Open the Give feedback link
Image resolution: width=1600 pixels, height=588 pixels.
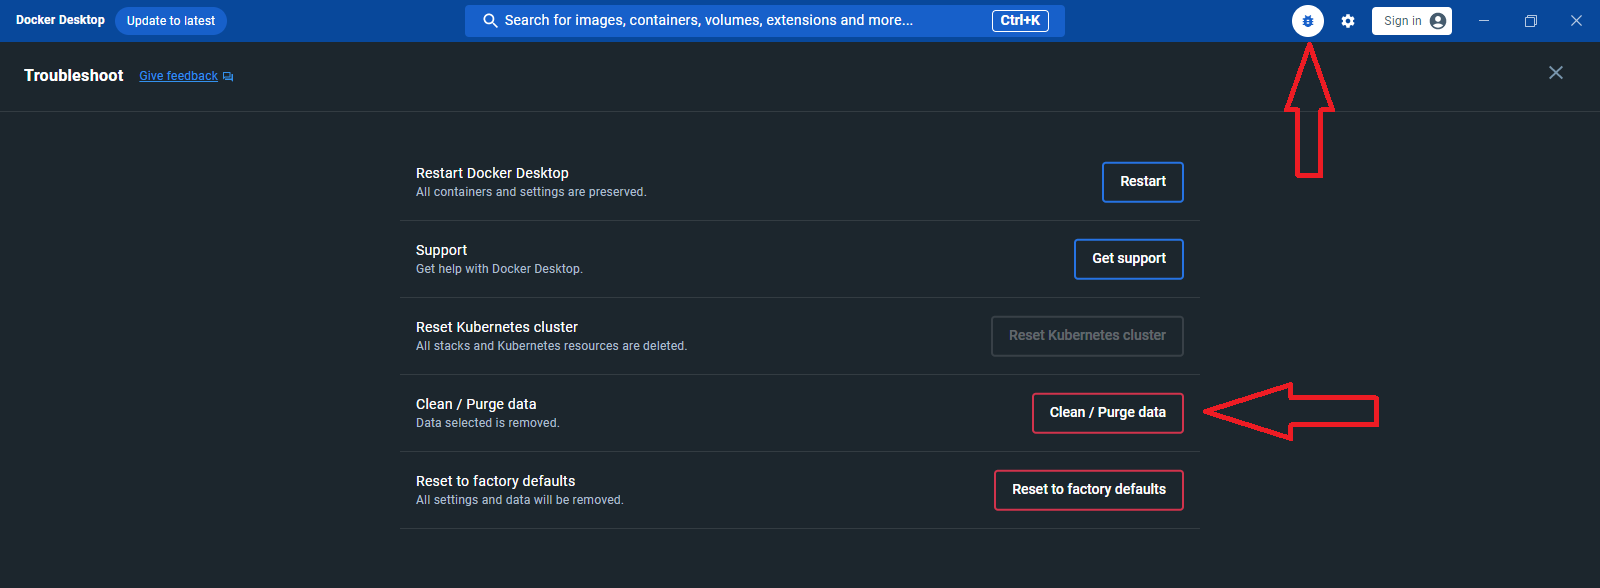[178, 76]
